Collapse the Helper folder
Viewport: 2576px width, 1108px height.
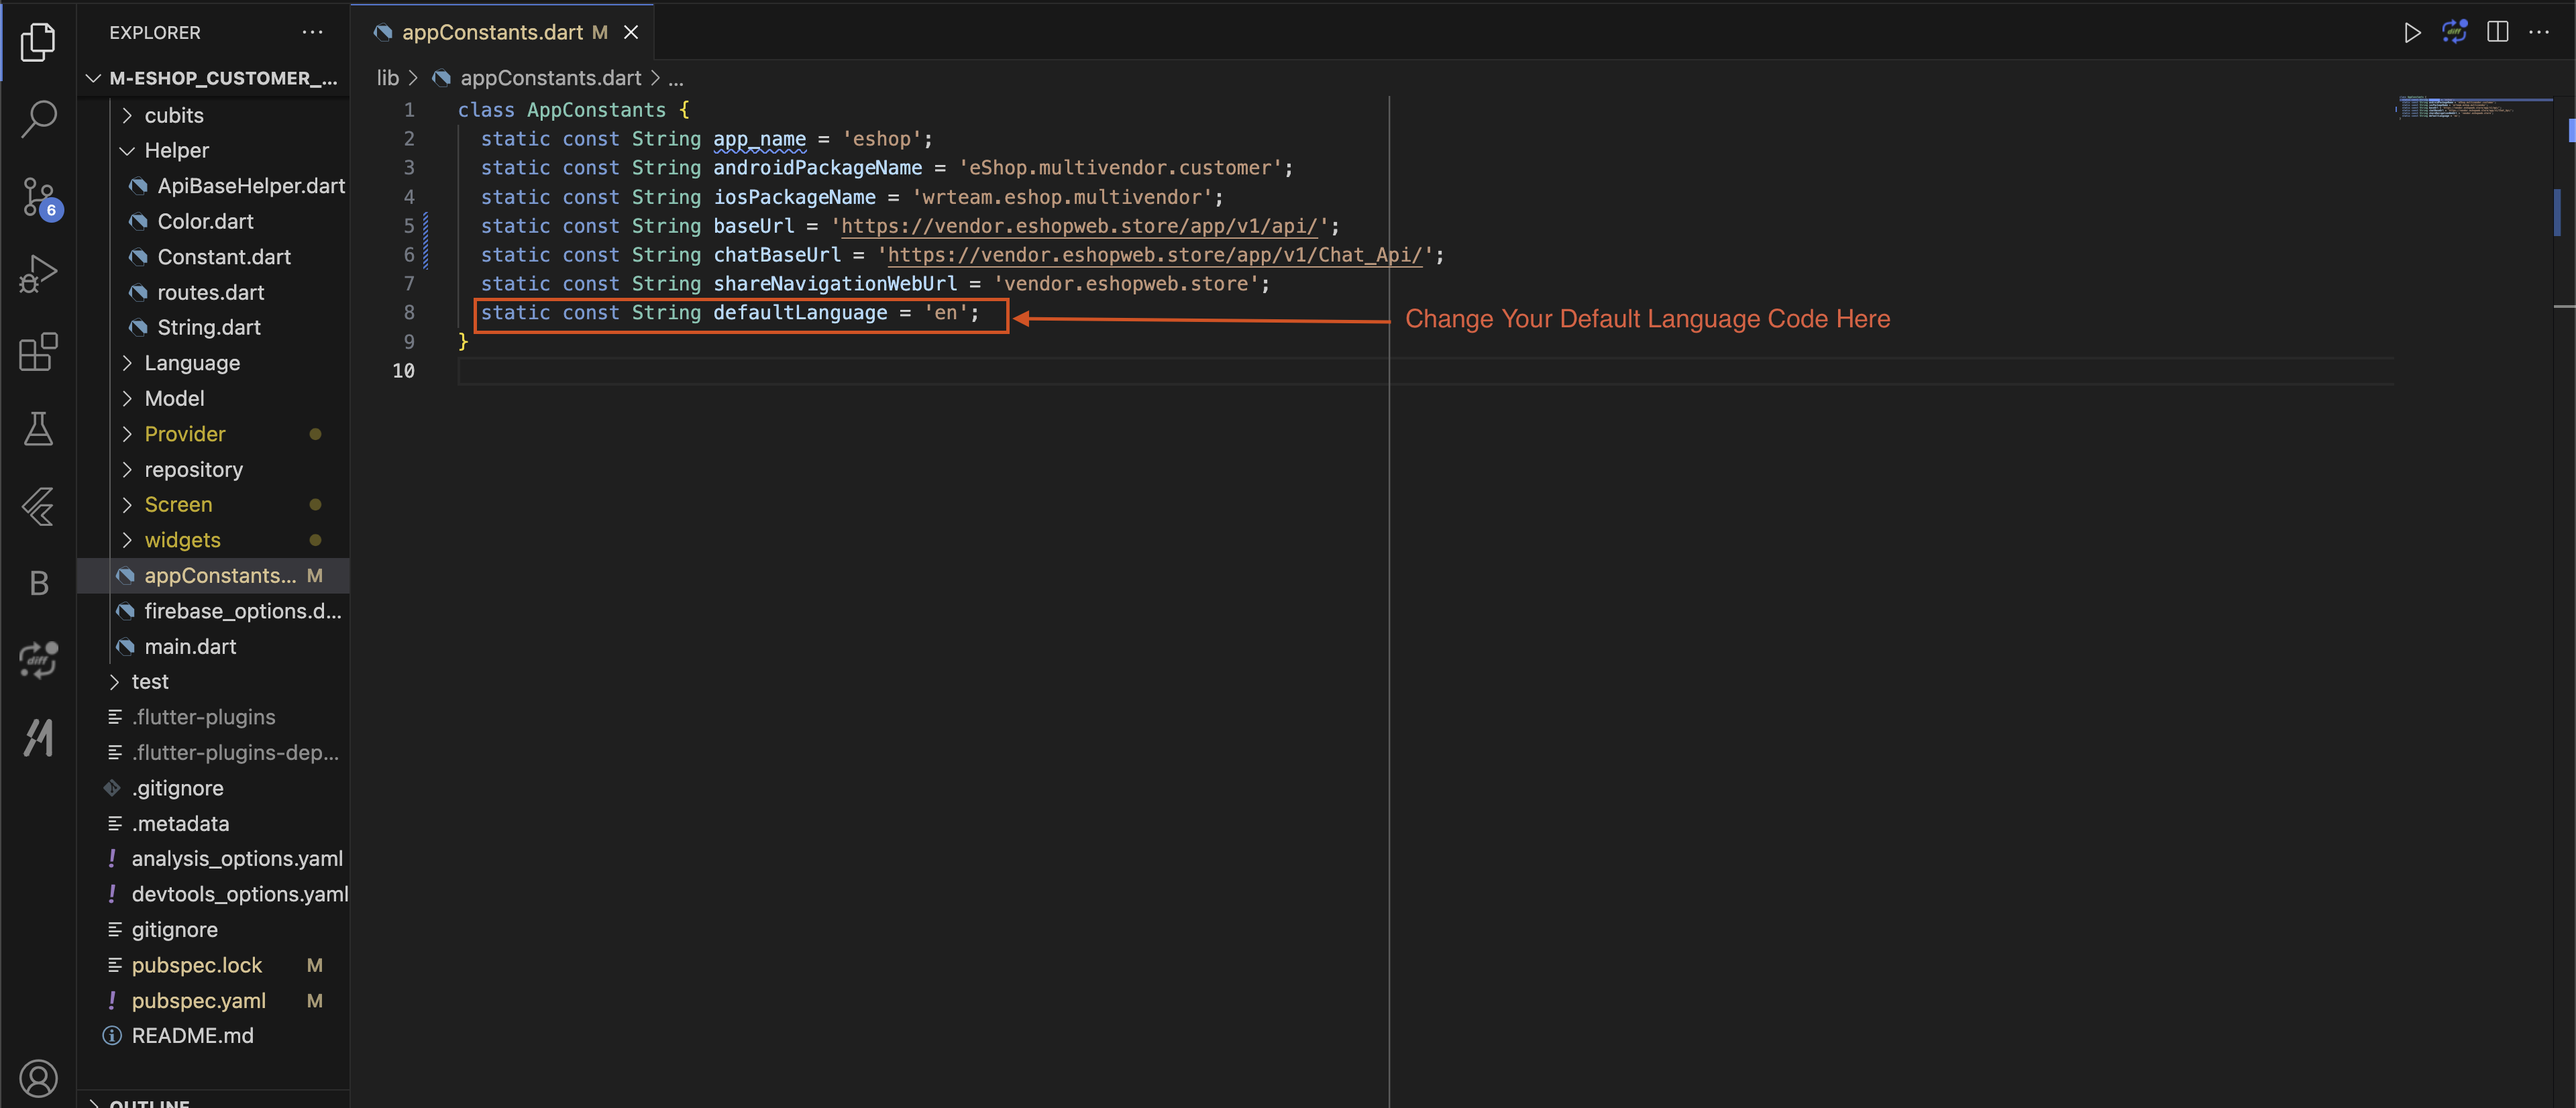[176, 151]
